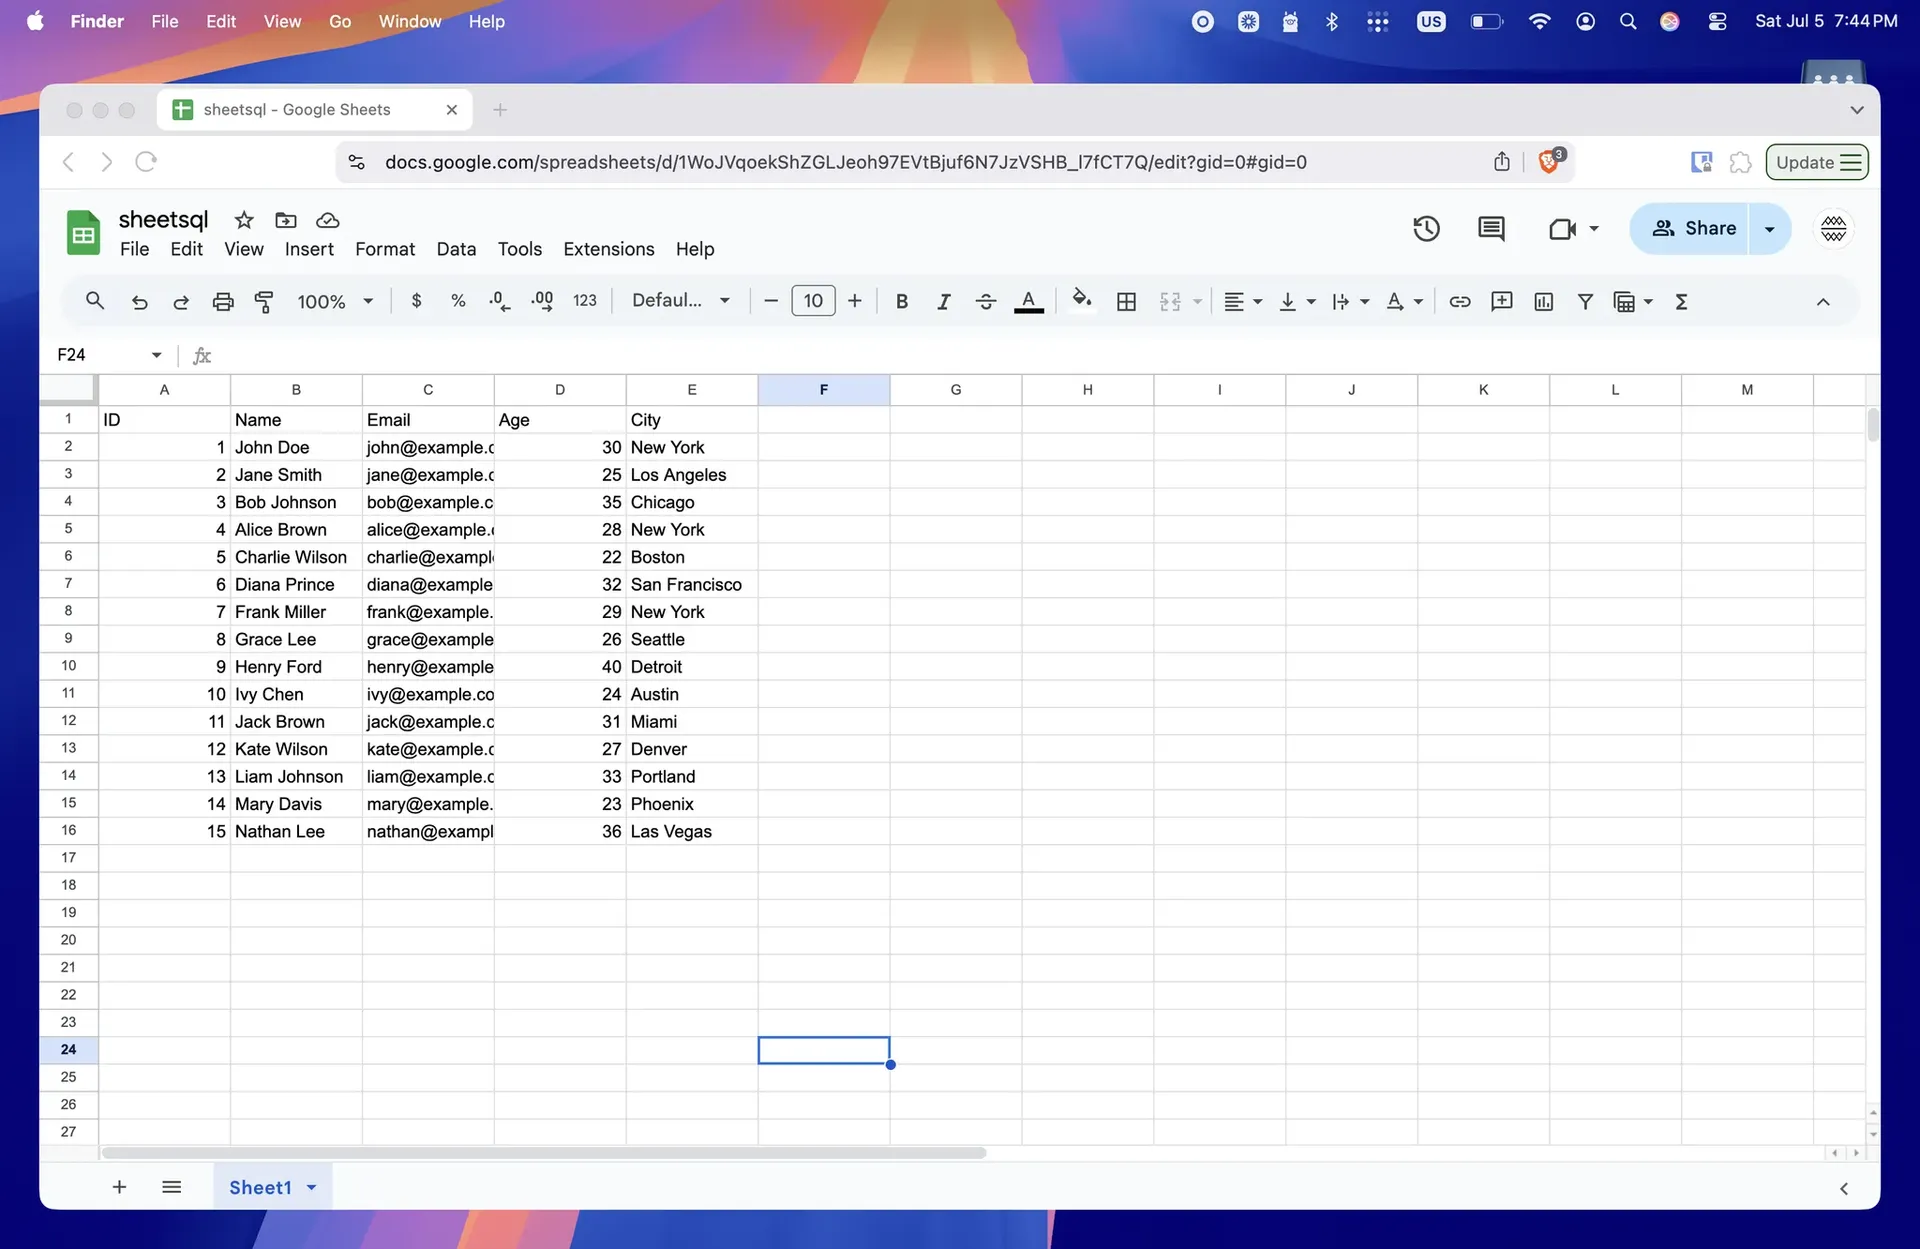
Task: Insert a link using the toolbar
Action: tap(1459, 301)
